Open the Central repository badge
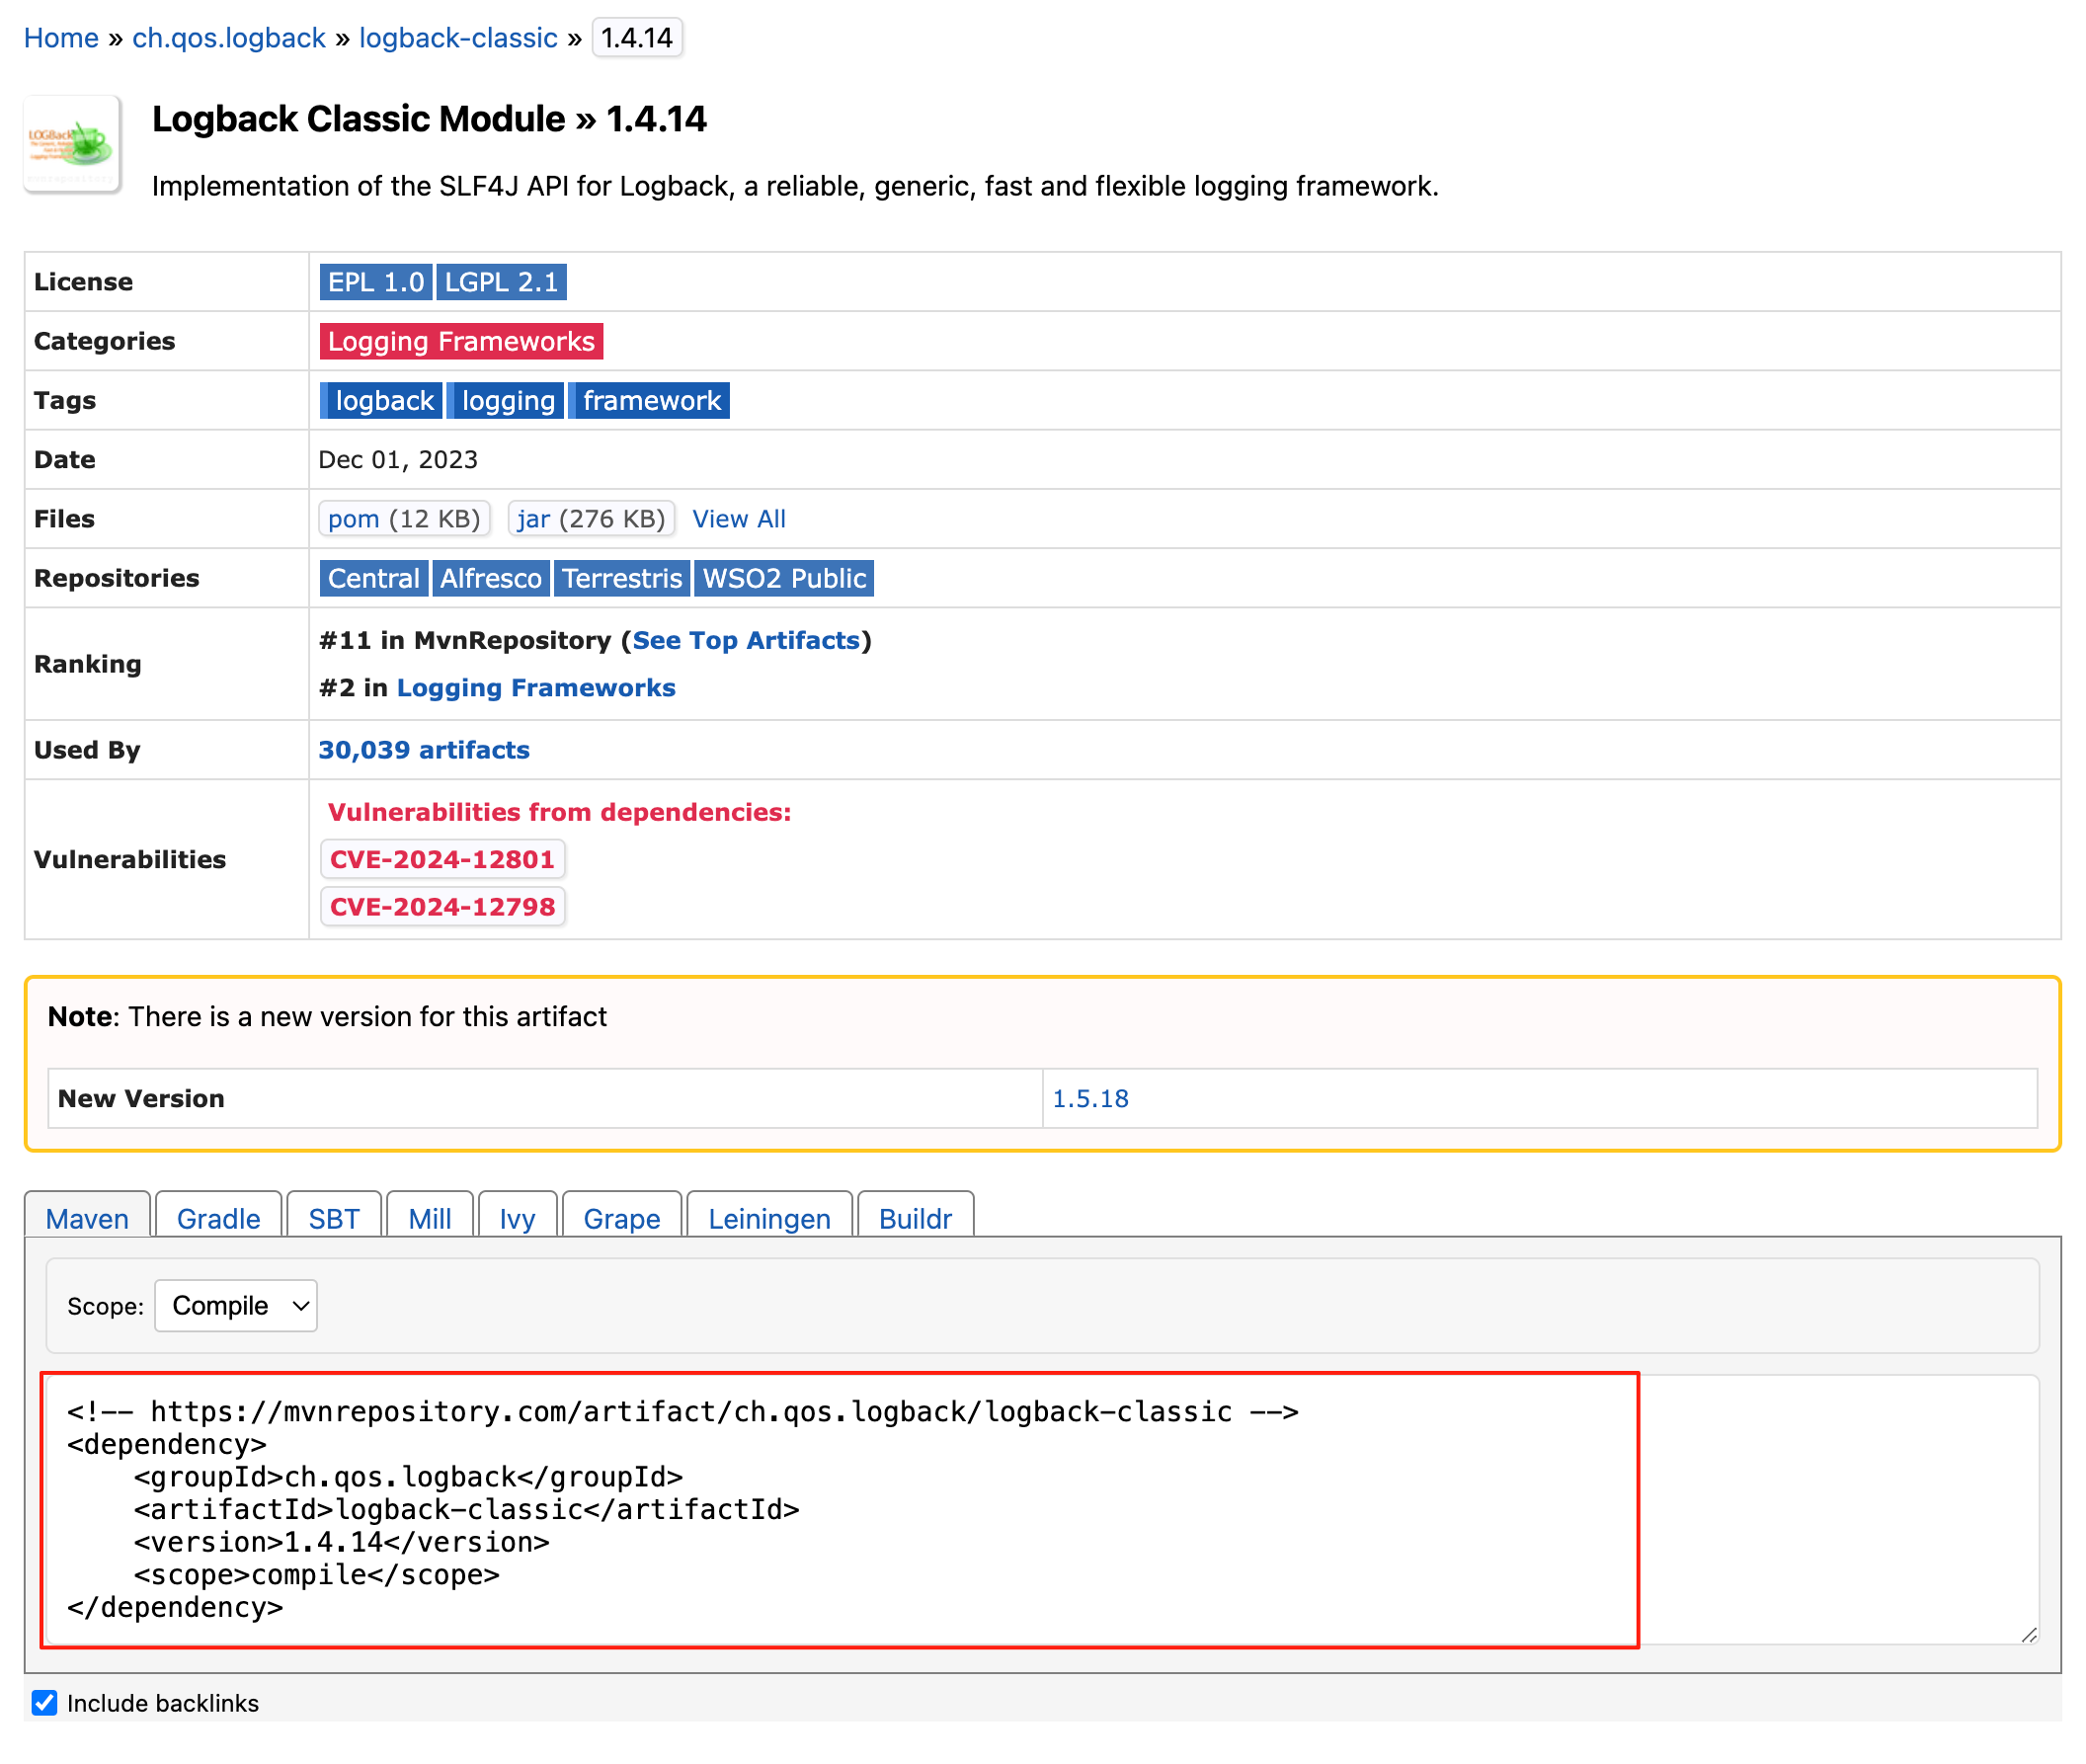The width and height of the screenshot is (2086, 1764). (x=373, y=578)
